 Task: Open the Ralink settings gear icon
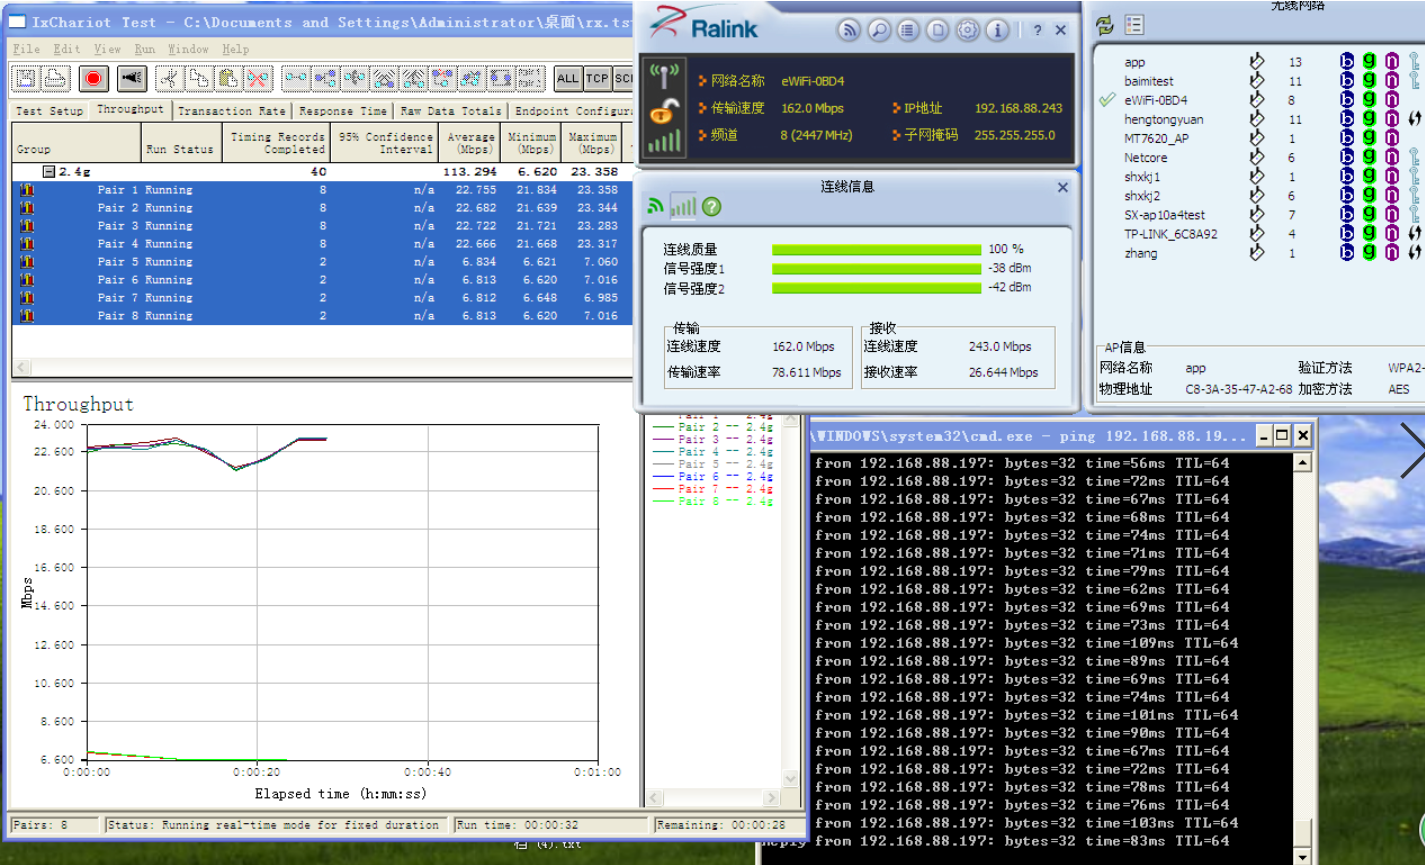tap(967, 31)
